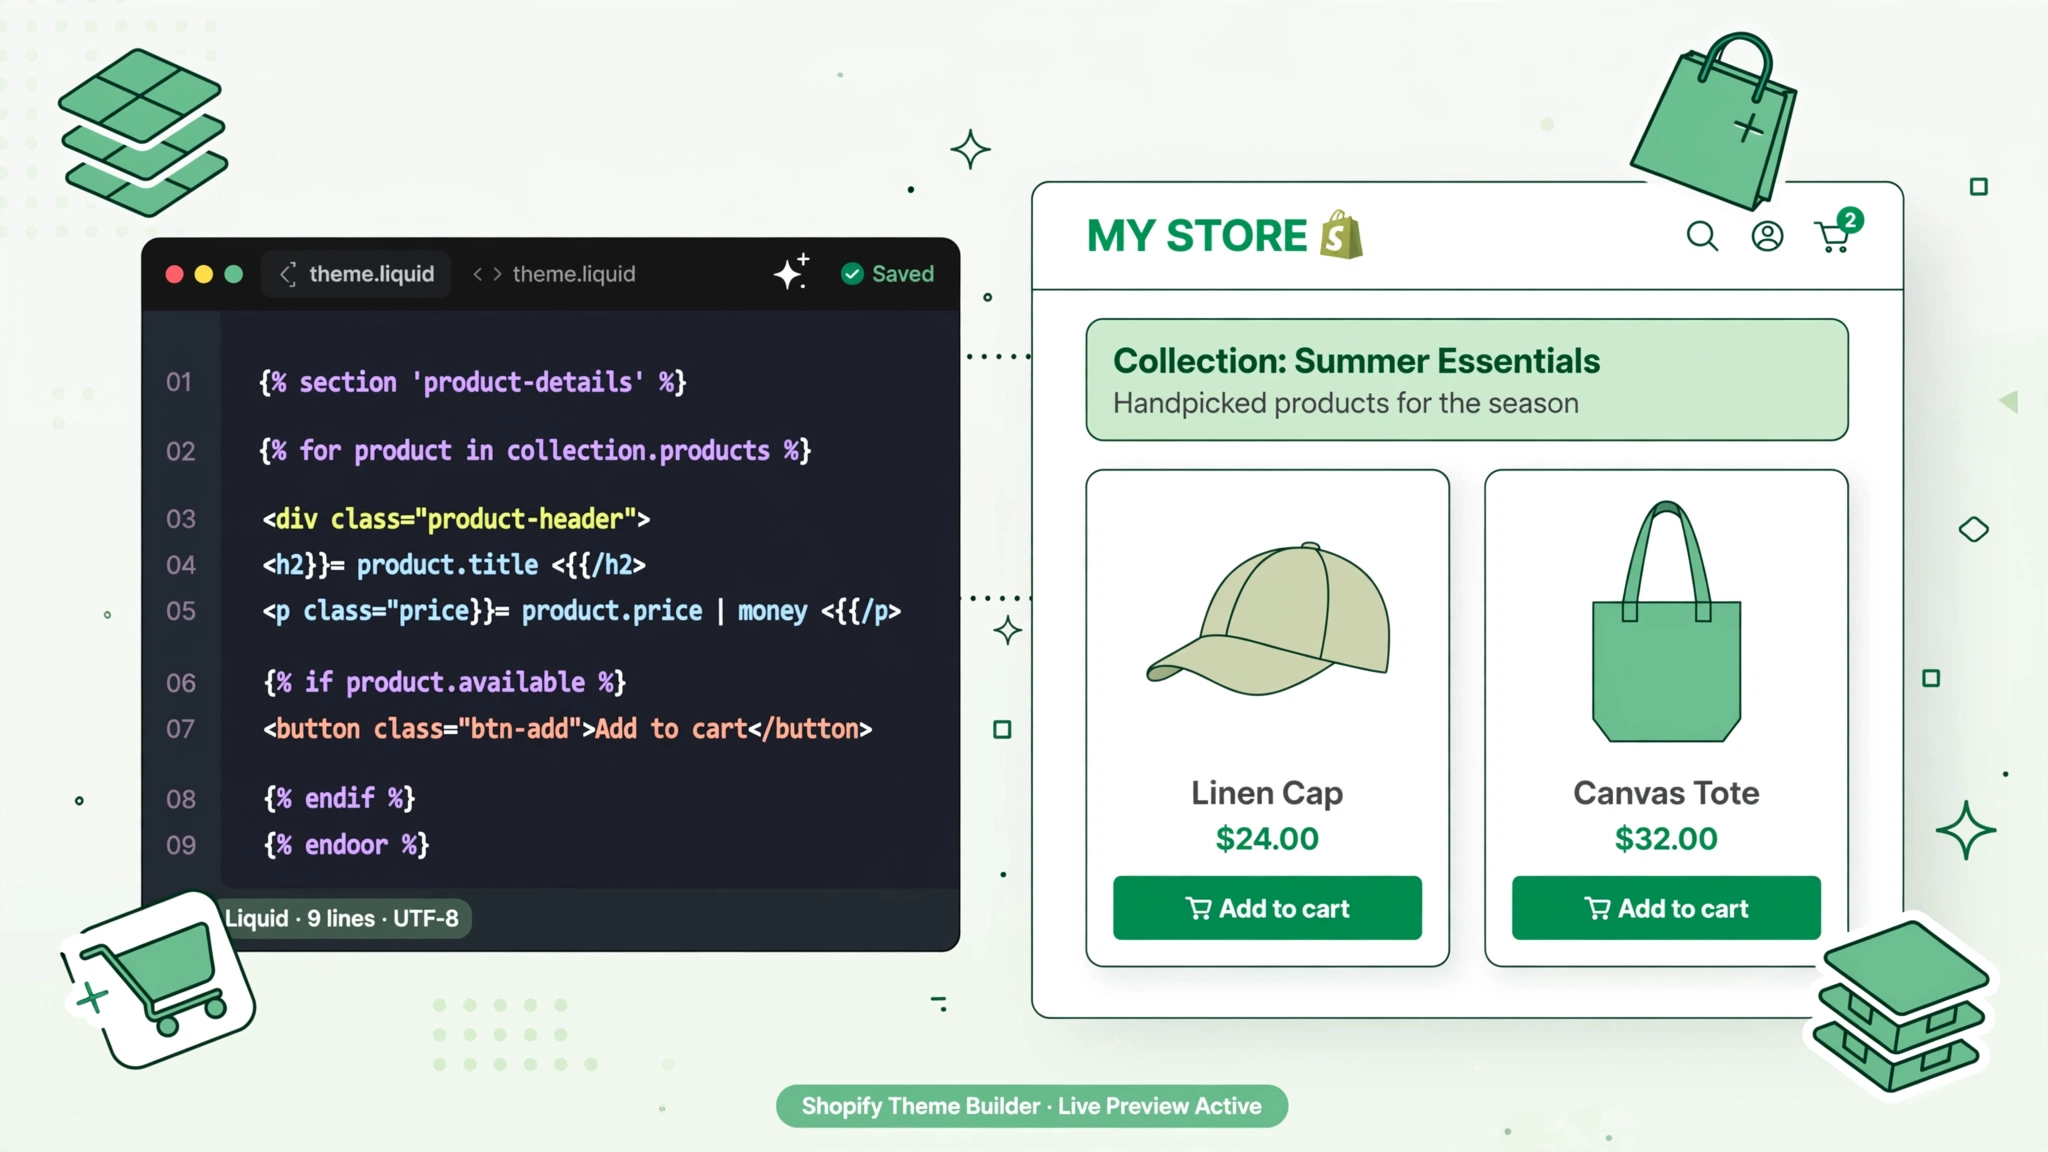Click the yellow minimize dot of editor window
The height and width of the screenshot is (1152, 2048).
pos(204,274)
